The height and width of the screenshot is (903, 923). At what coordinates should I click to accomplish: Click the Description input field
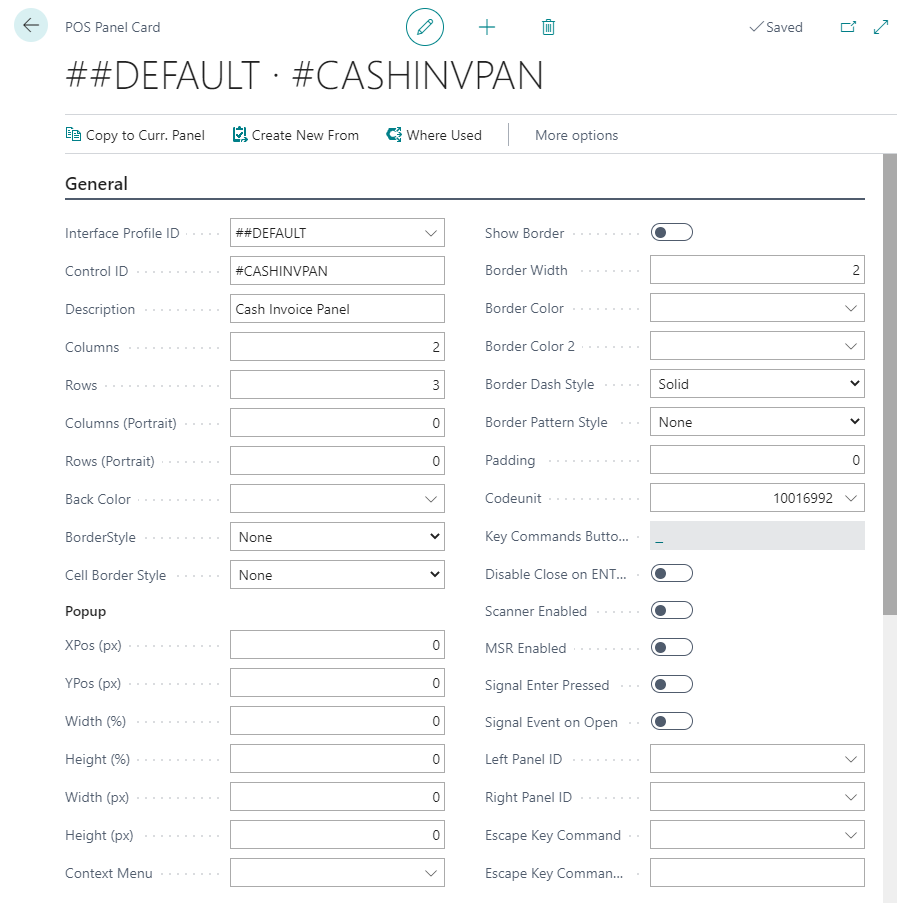tap(337, 309)
